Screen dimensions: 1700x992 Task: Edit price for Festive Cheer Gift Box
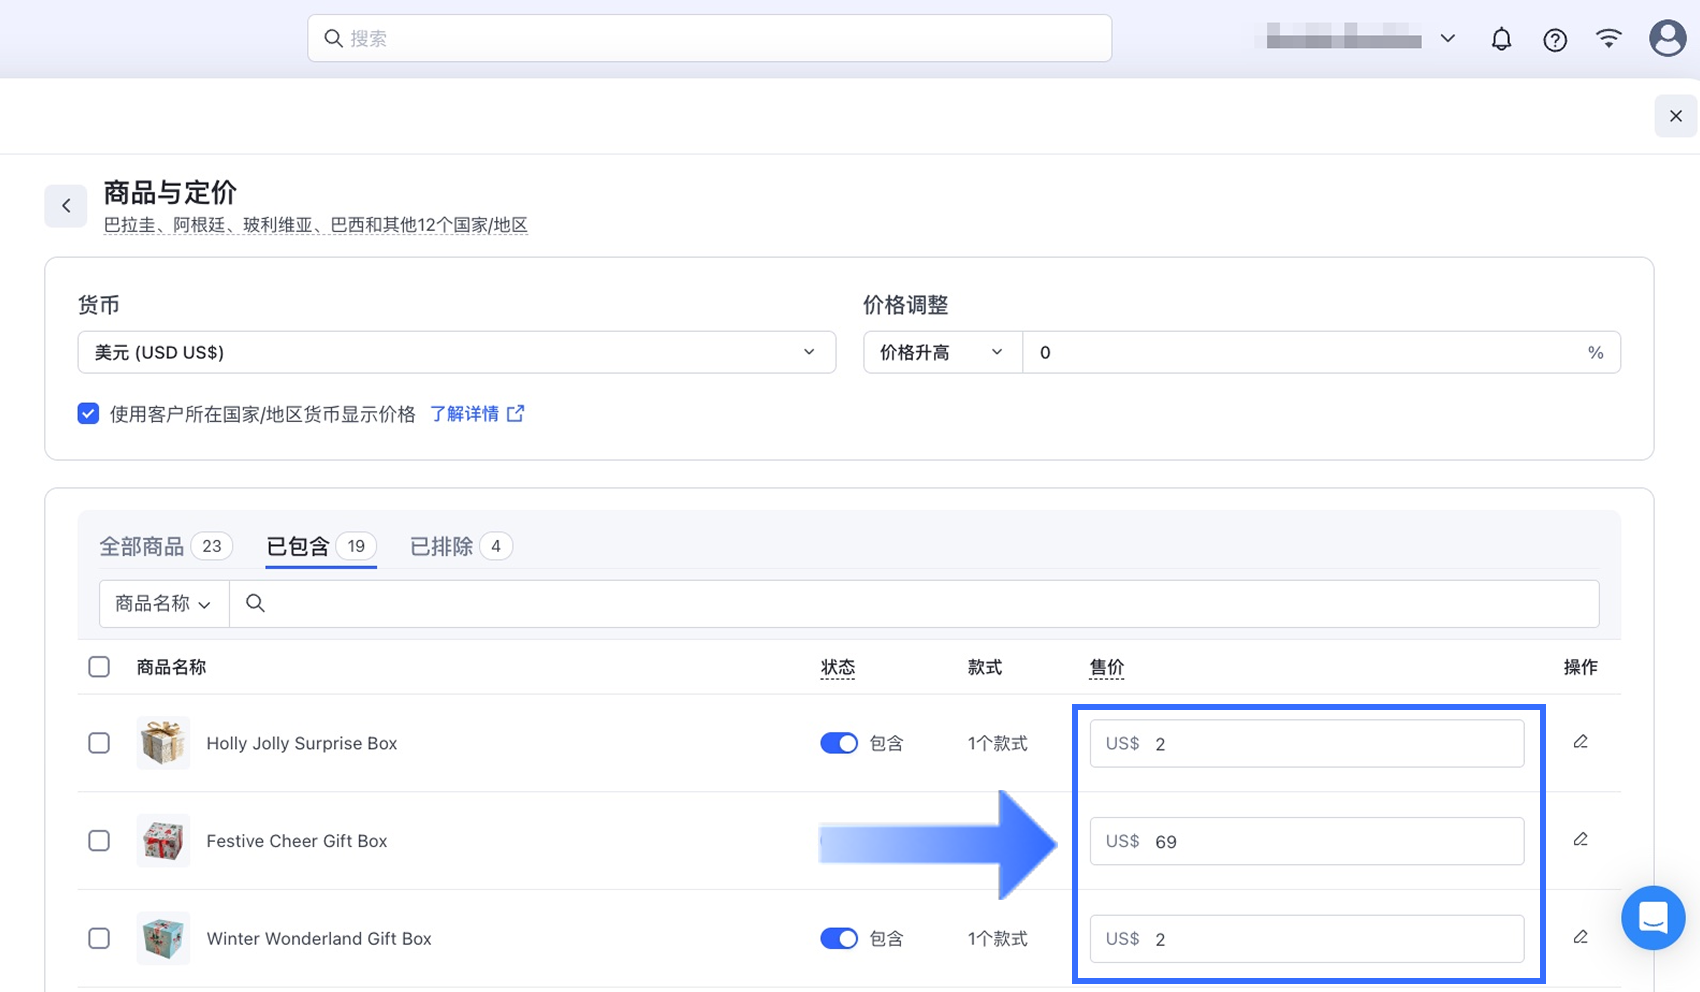[x=1580, y=840]
